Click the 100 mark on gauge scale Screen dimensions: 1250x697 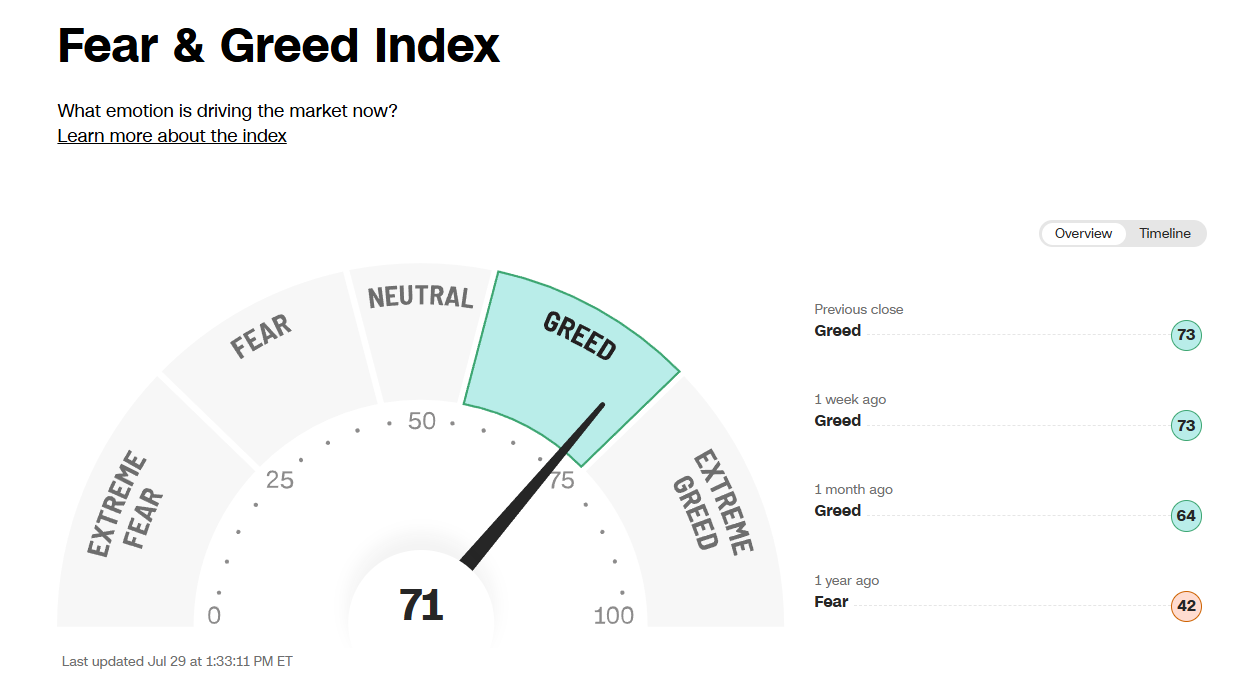pyautogui.click(x=613, y=615)
